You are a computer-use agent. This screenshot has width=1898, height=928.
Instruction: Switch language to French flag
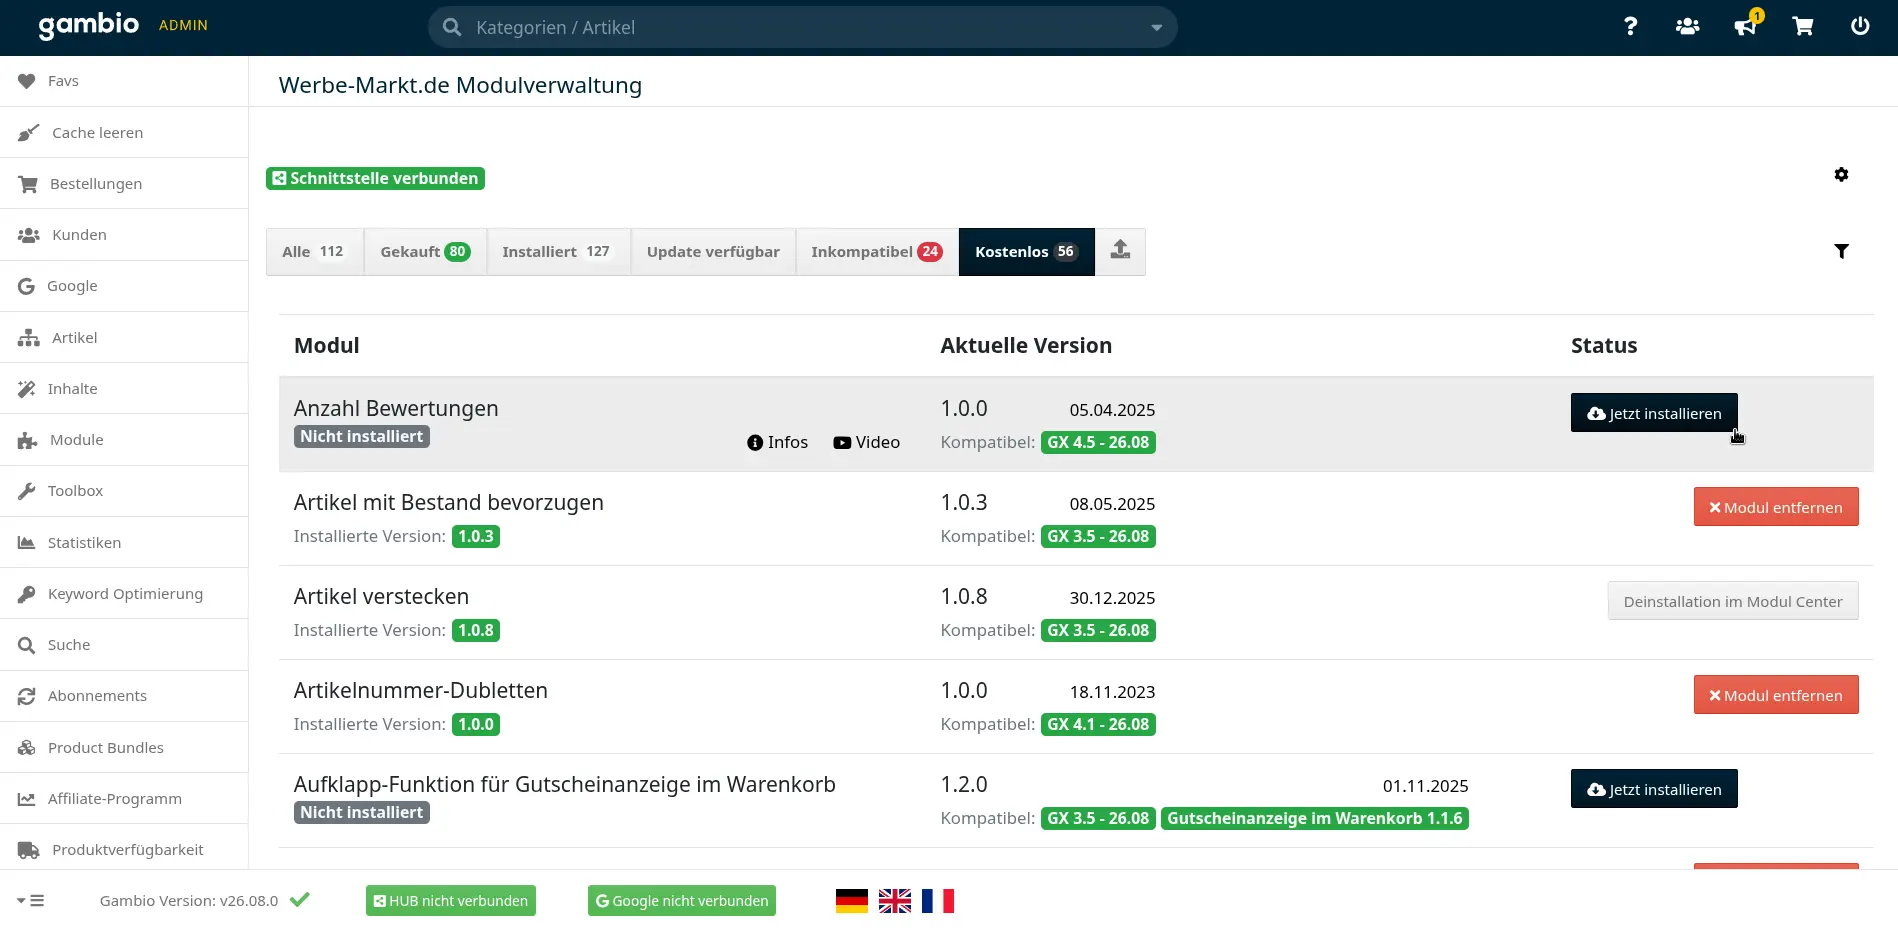[938, 901]
